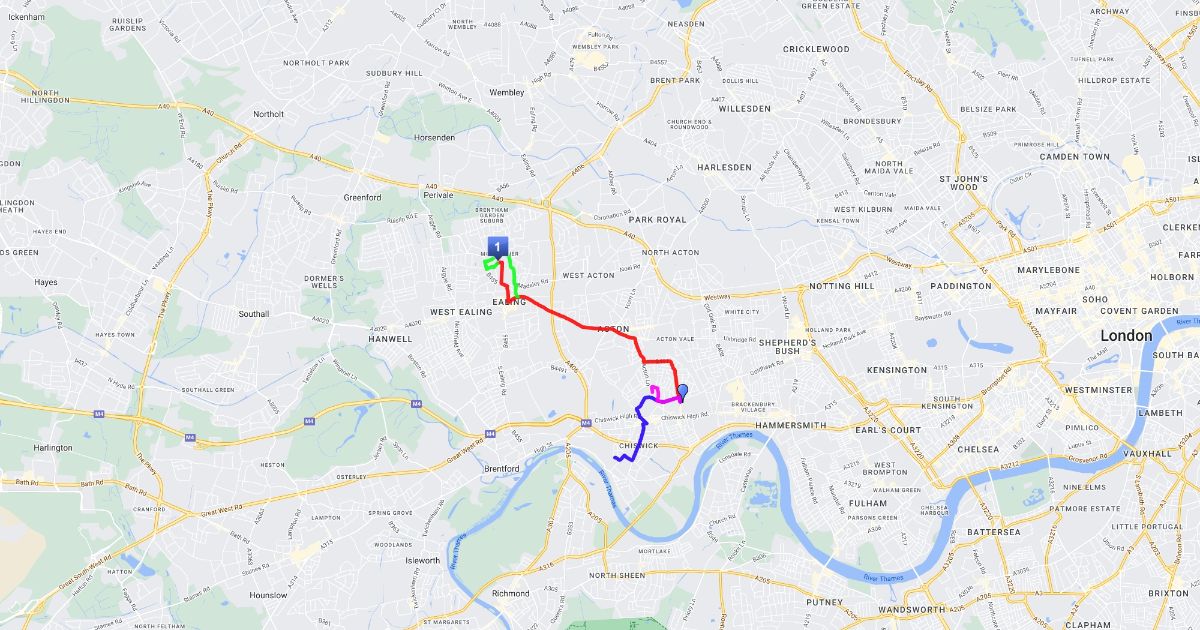Click the M4 motorway shield near Brentford
This screenshot has width=1200, height=630.
[x=490, y=434]
